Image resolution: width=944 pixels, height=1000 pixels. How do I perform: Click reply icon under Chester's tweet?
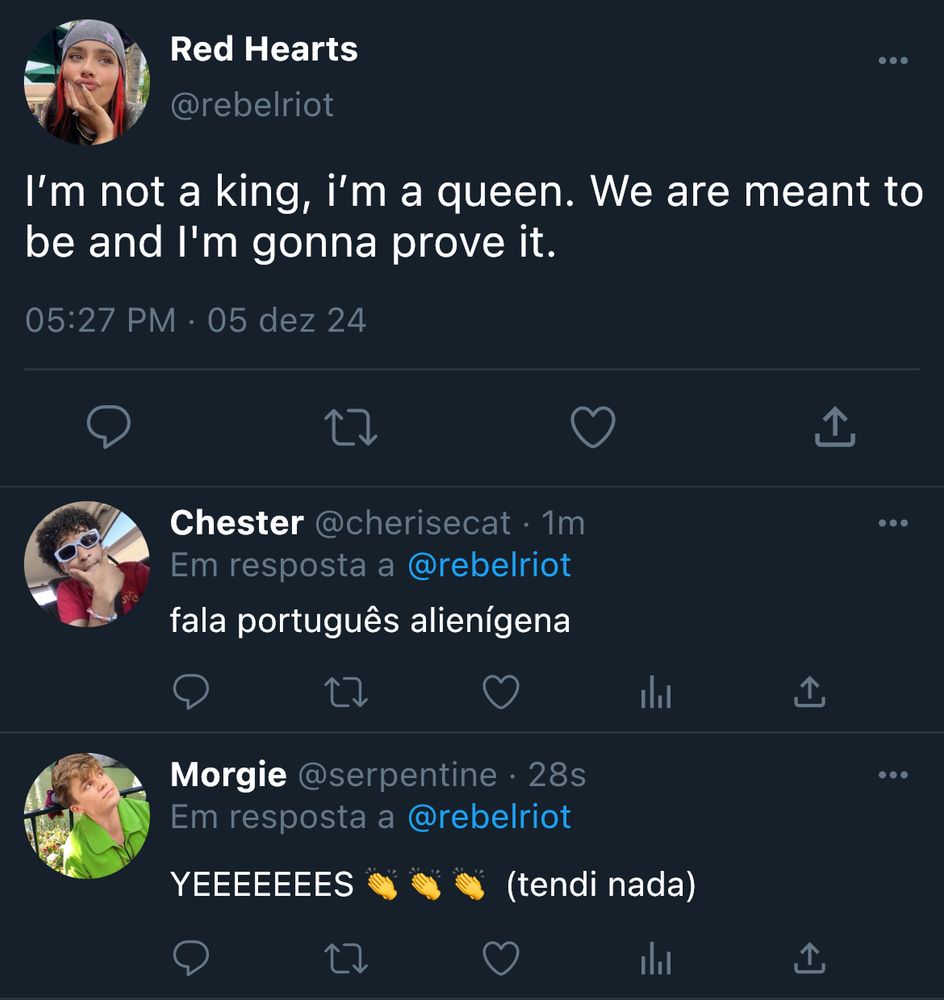[x=191, y=691]
